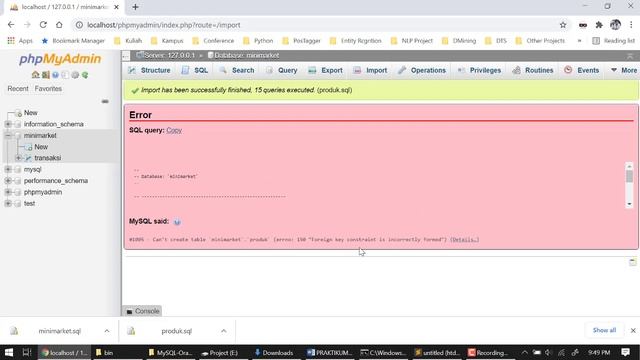This screenshot has width=640, height=360.
Task: Open Reading list in bookmarks bar
Action: [x=614, y=41]
